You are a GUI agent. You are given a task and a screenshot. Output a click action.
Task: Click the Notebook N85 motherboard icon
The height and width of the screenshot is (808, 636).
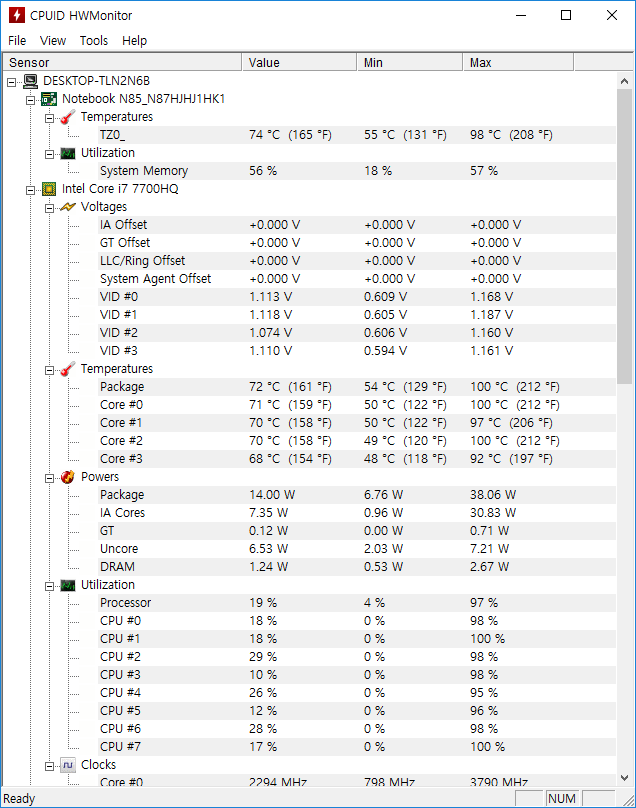[x=49, y=99]
